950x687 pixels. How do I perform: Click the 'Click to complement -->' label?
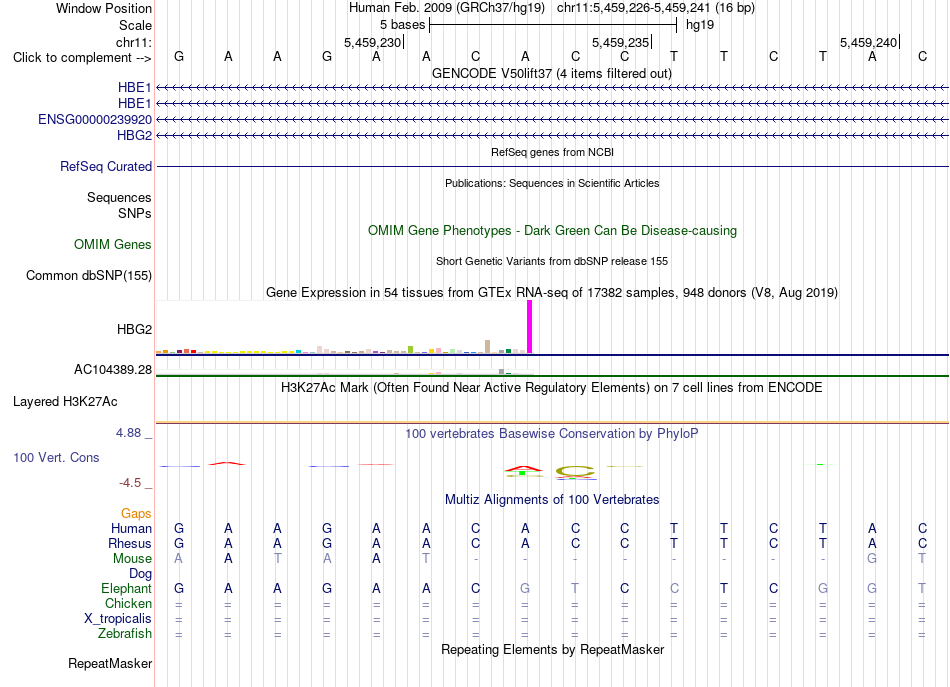point(82,58)
